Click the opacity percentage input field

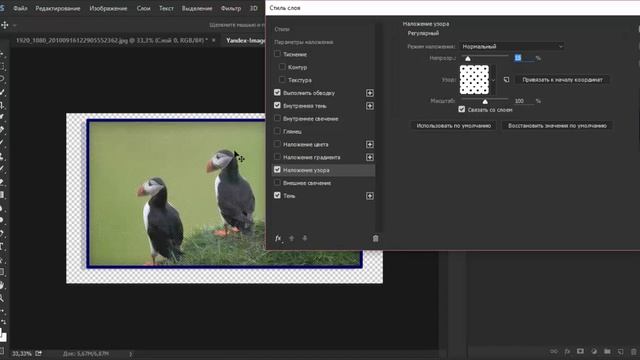[x=524, y=58]
